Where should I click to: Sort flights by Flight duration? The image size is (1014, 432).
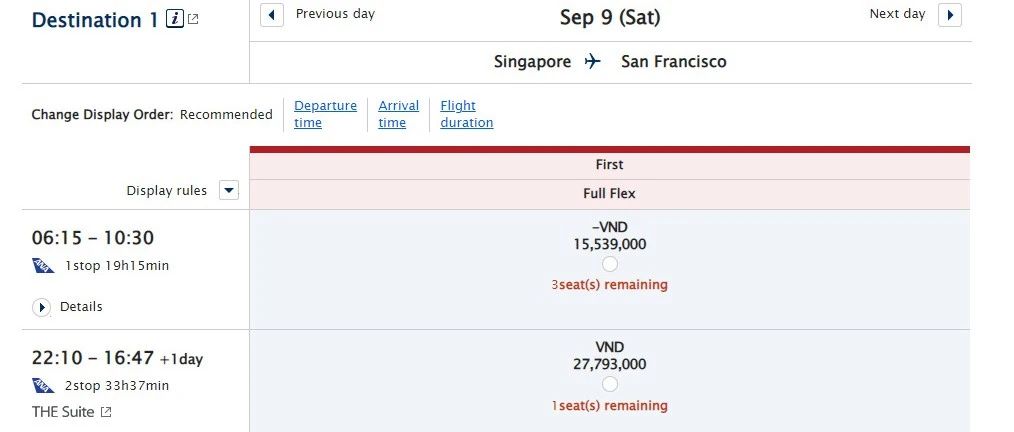(x=466, y=114)
